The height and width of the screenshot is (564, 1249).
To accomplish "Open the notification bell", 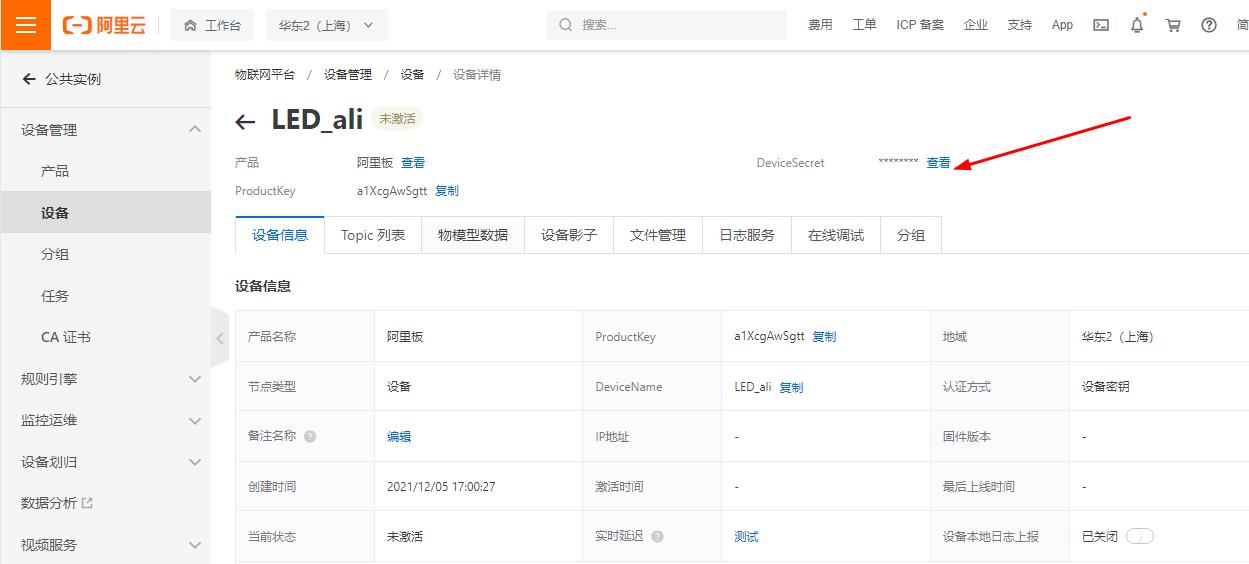I will pyautogui.click(x=1137, y=25).
